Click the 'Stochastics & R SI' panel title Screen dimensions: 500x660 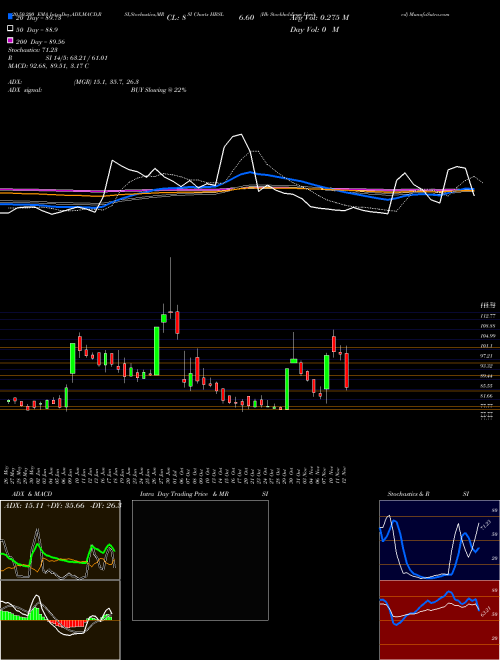(x=428, y=494)
